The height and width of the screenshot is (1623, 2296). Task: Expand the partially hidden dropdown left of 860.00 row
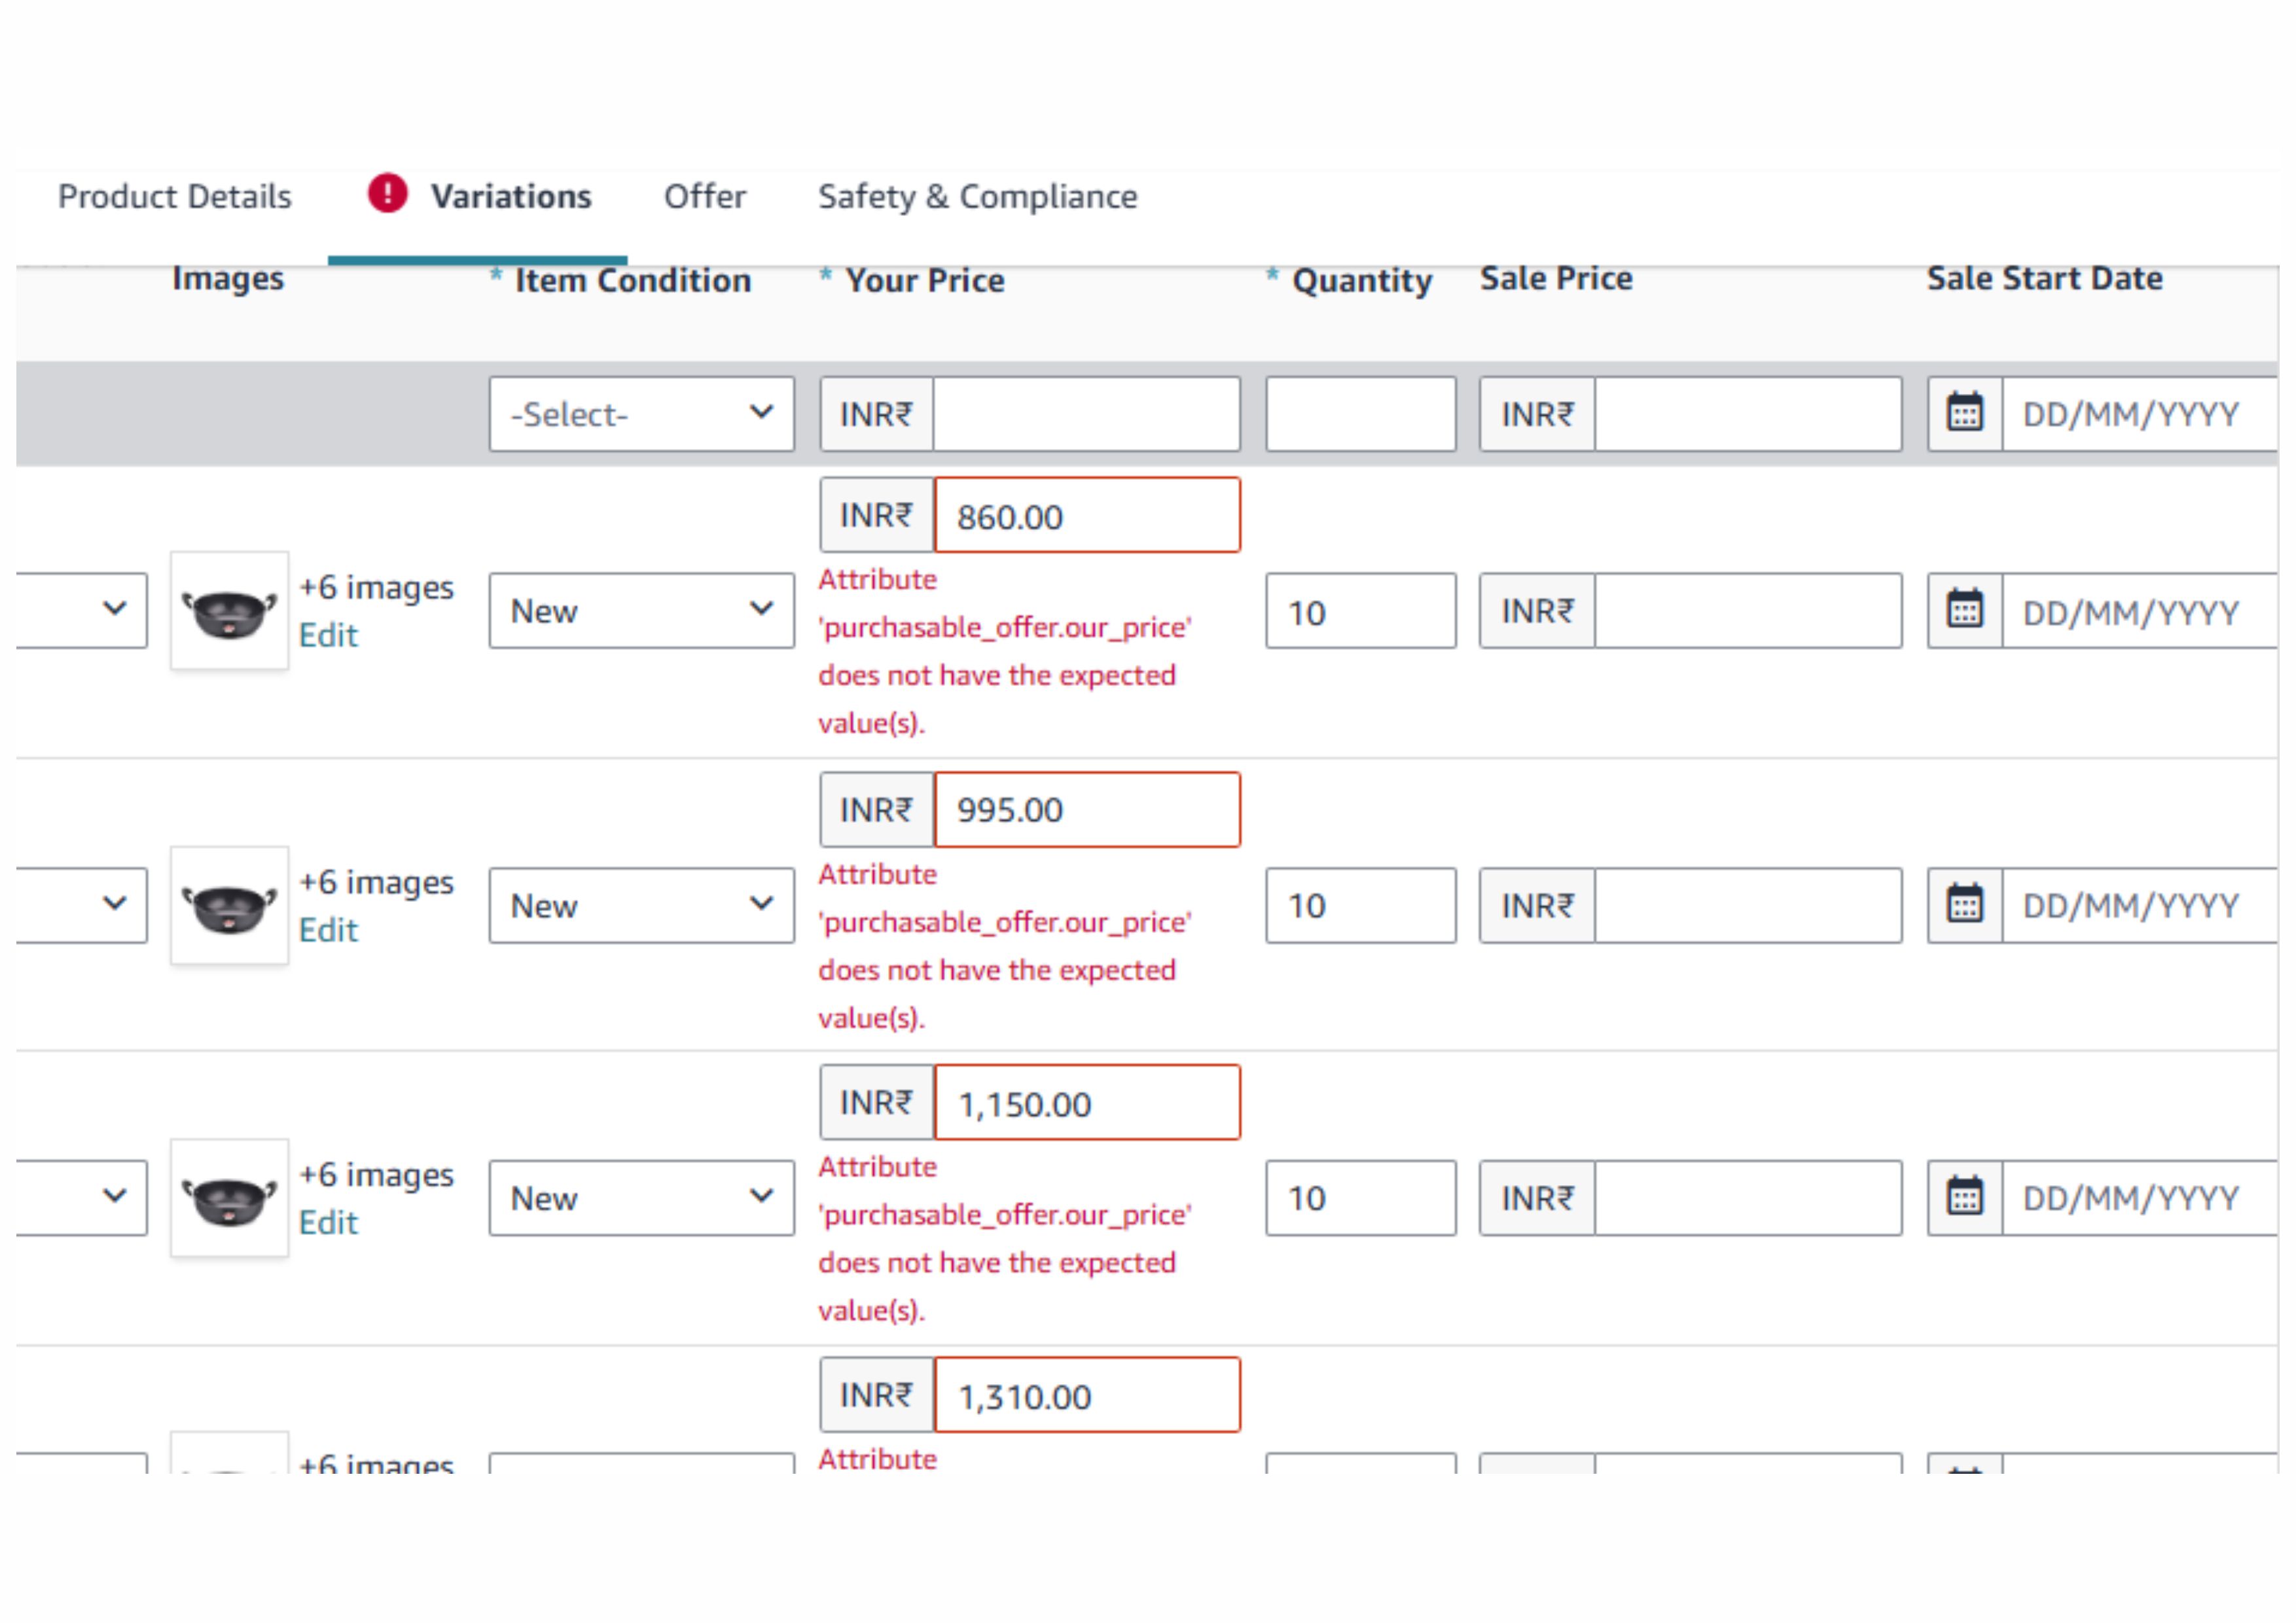click(x=82, y=611)
